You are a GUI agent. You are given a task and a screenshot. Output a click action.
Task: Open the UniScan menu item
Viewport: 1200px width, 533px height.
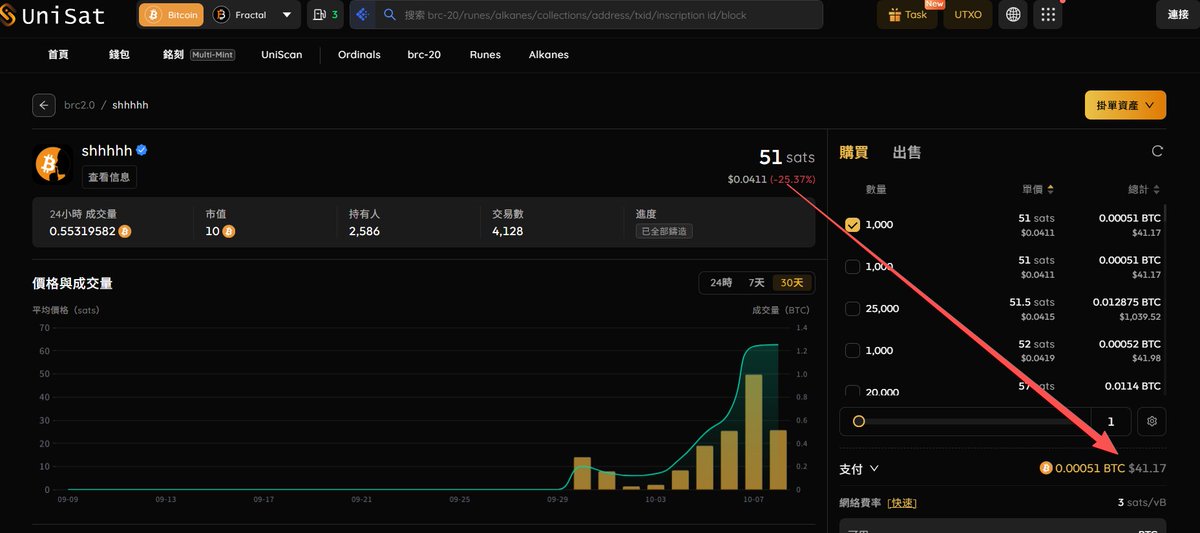coord(281,55)
